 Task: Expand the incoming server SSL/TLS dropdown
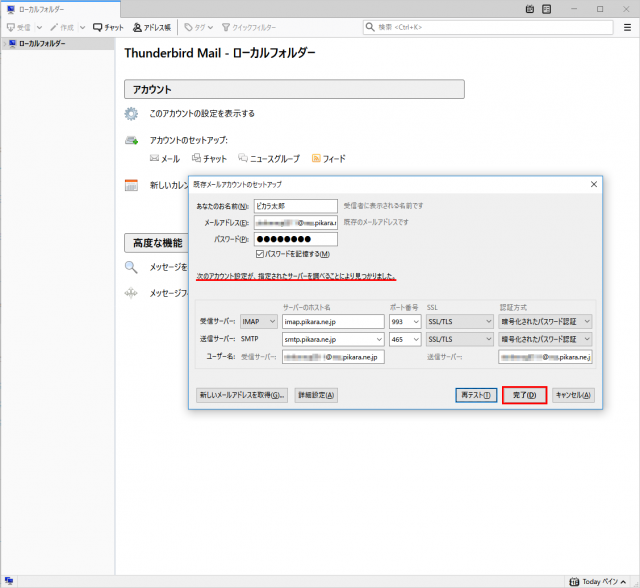coord(460,322)
